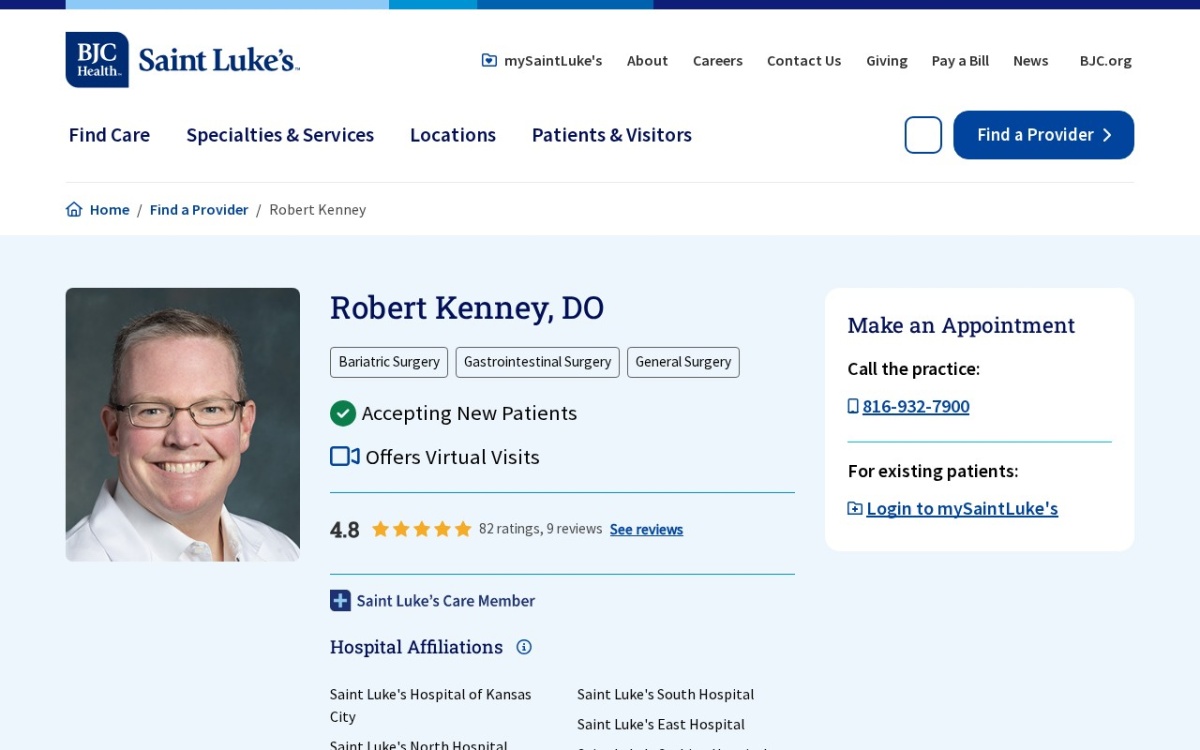This screenshot has width=1200, height=750.
Task: Select the Gastrointestinal Surgery tag
Action: pyautogui.click(x=538, y=362)
